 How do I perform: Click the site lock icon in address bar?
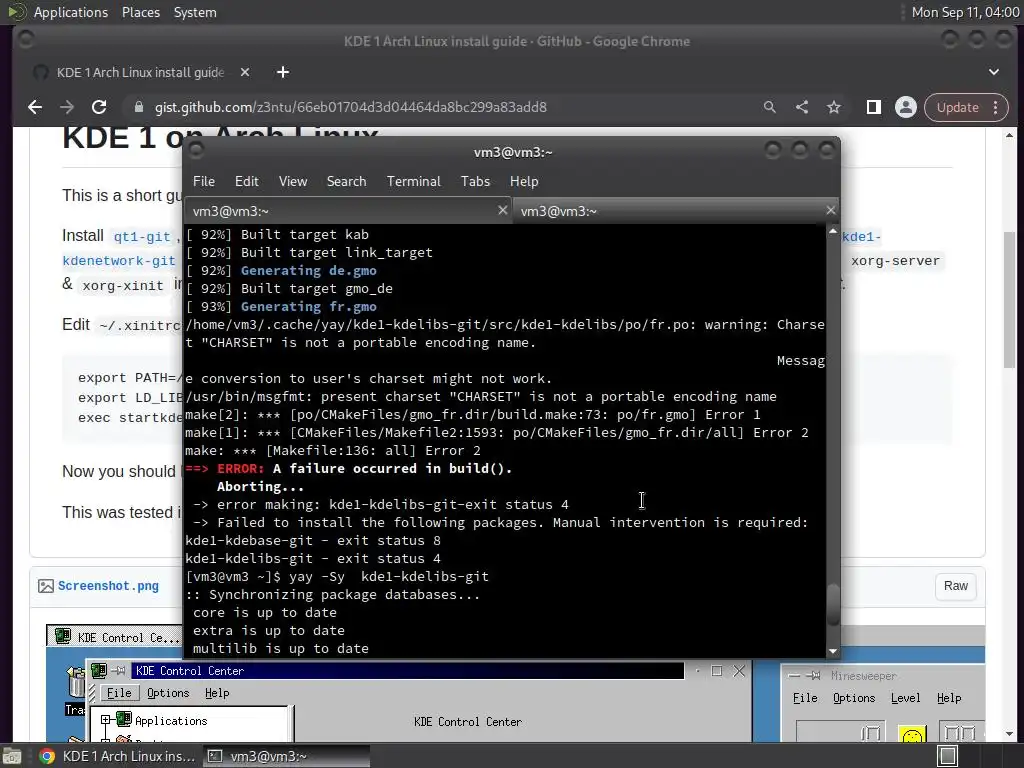pyautogui.click(x=138, y=107)
